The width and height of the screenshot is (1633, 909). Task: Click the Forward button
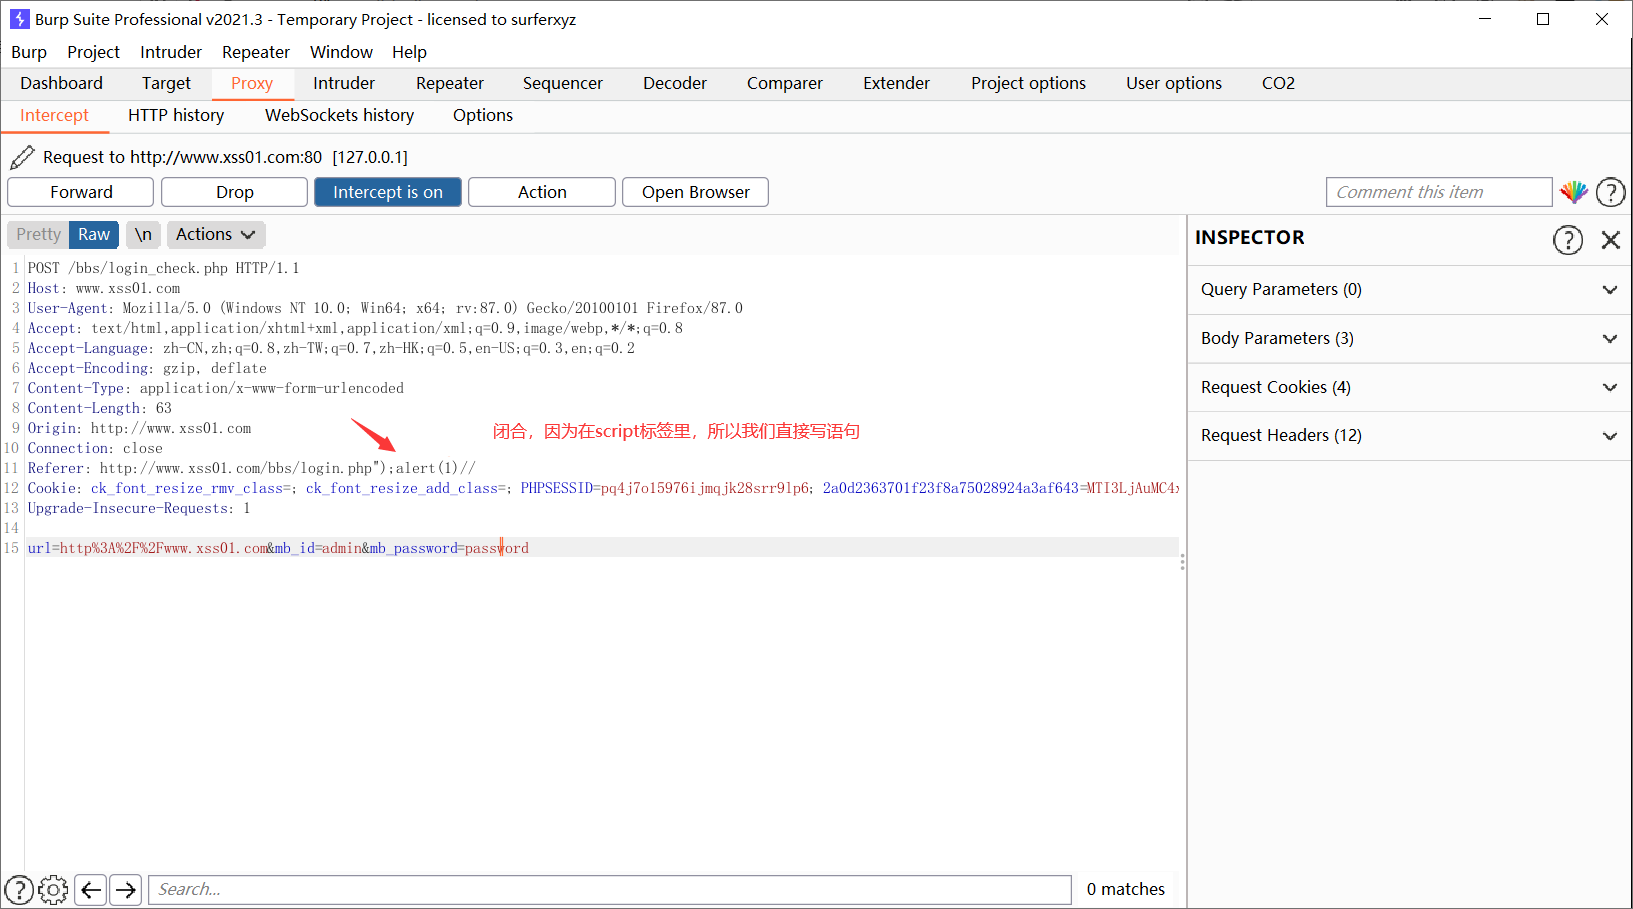[x=81, y=192]
